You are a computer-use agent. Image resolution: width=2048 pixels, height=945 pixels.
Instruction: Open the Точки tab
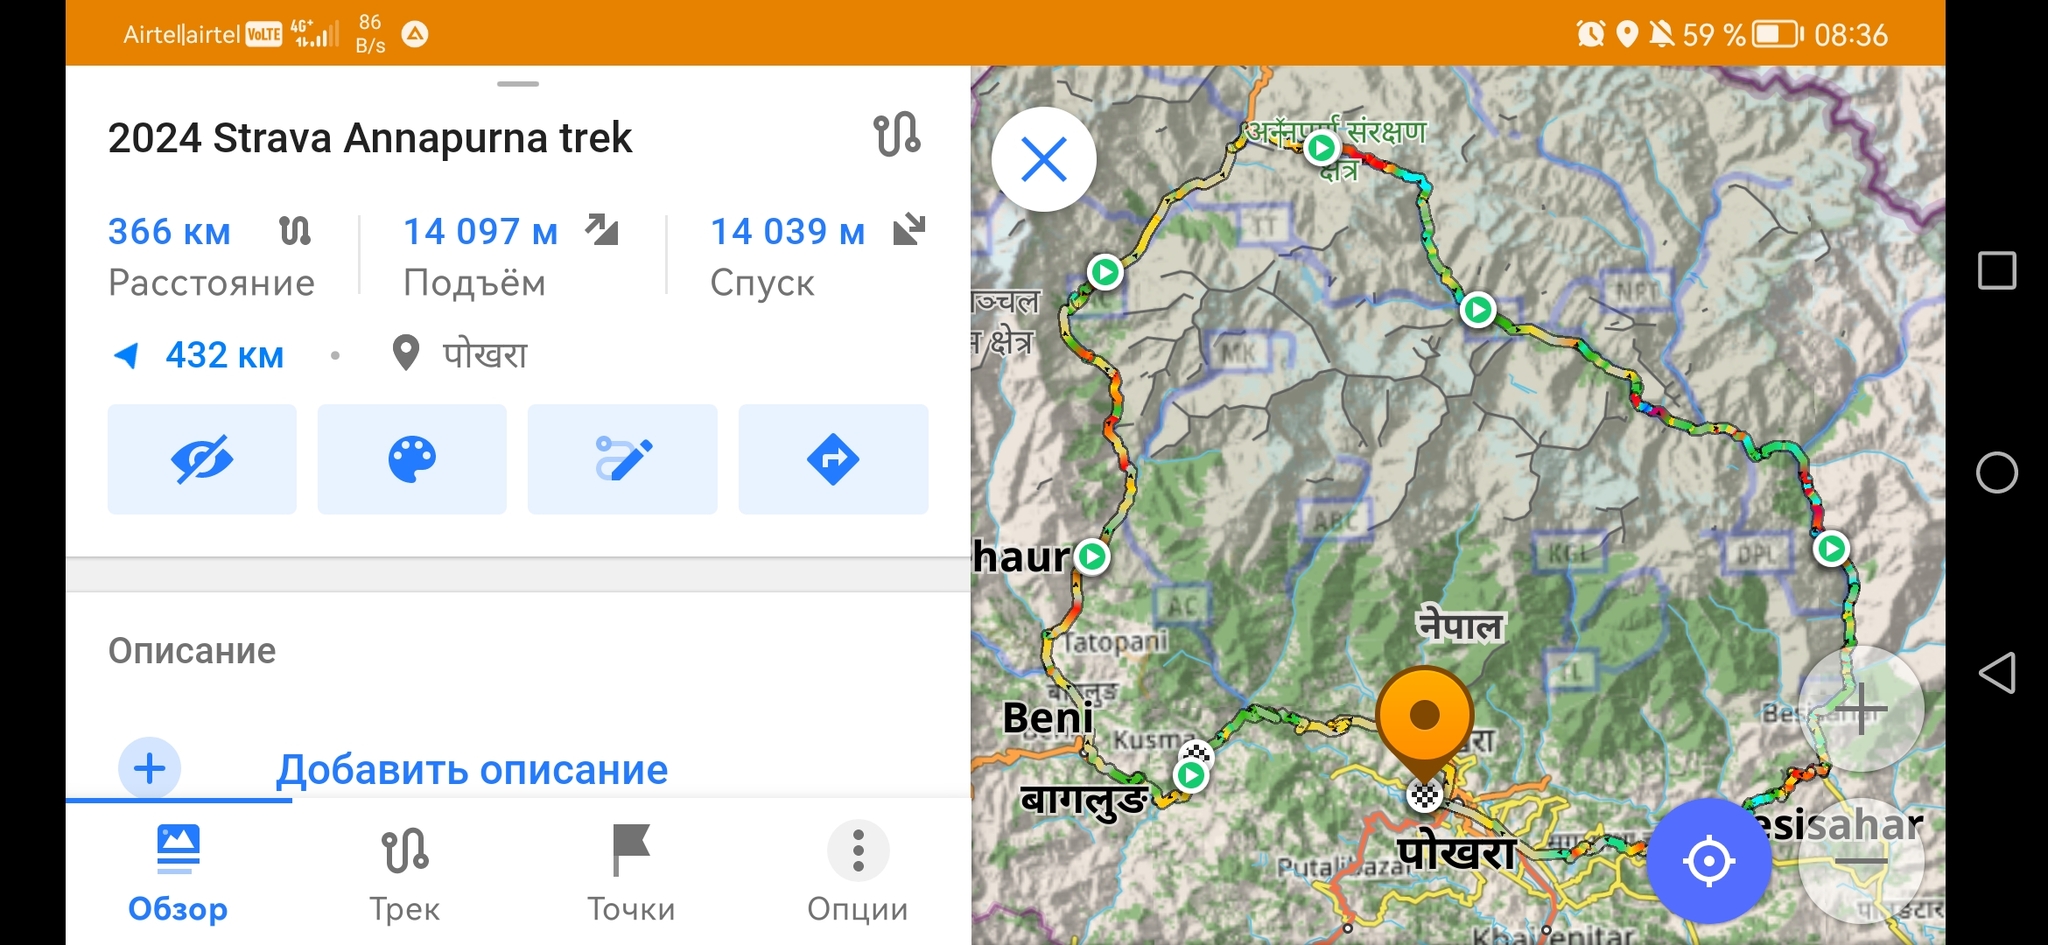point(631,873)
